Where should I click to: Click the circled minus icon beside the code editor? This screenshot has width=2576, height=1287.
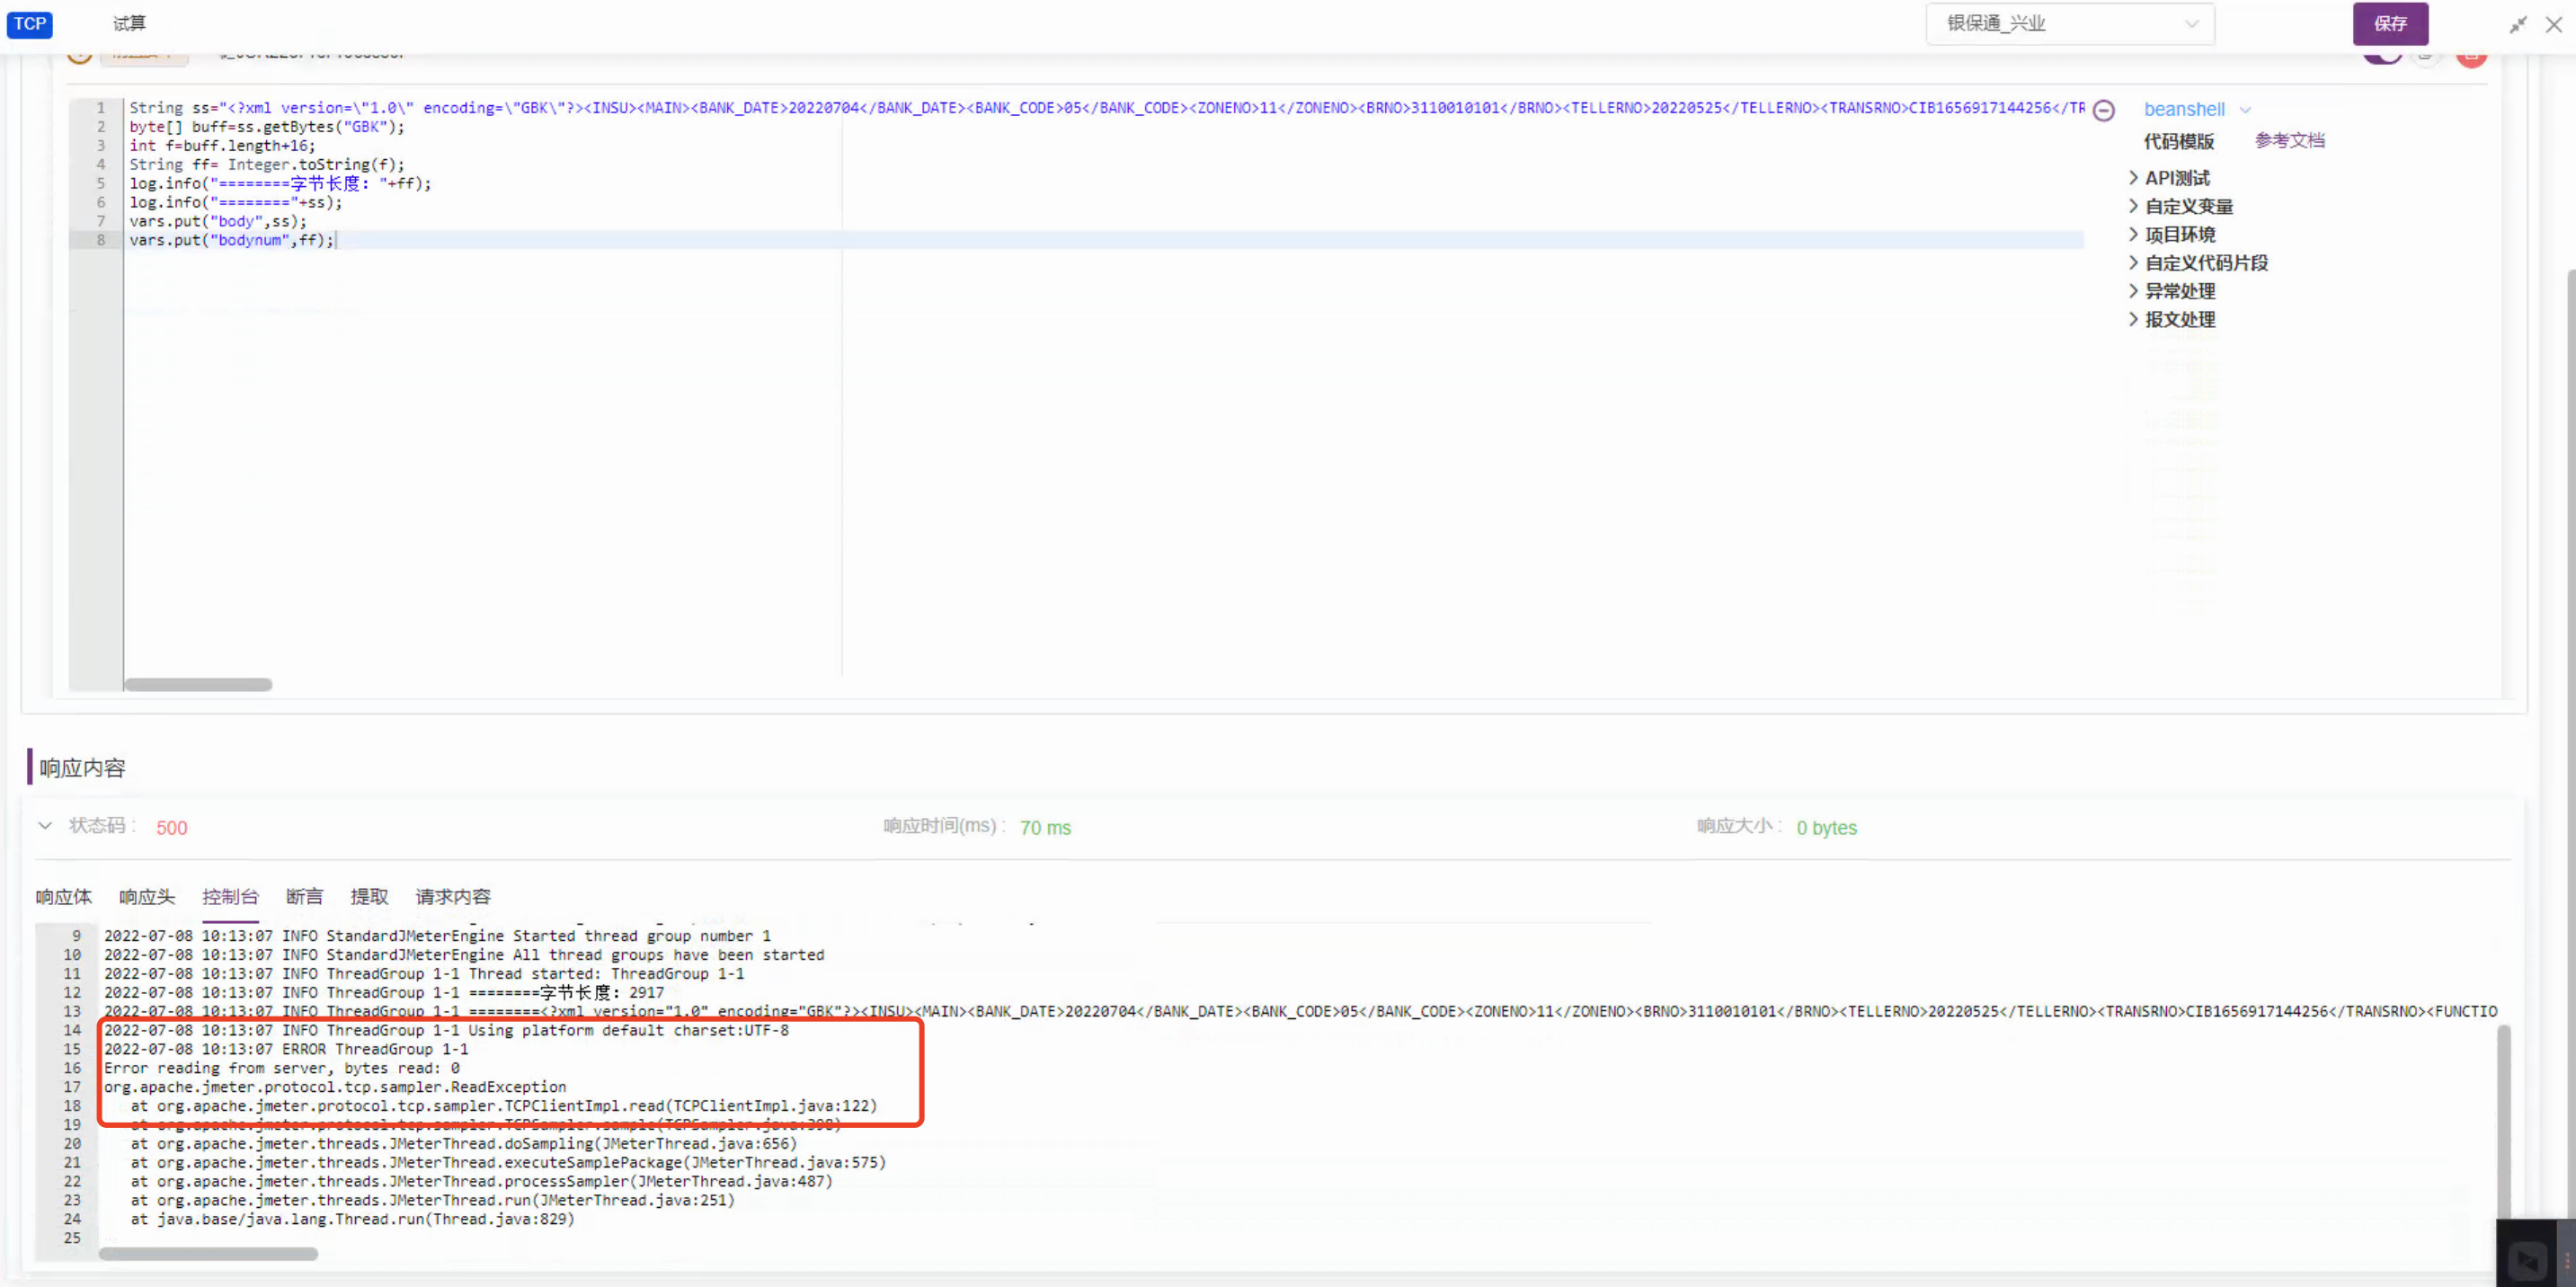pyautogui.click(x=2104, y=110)
